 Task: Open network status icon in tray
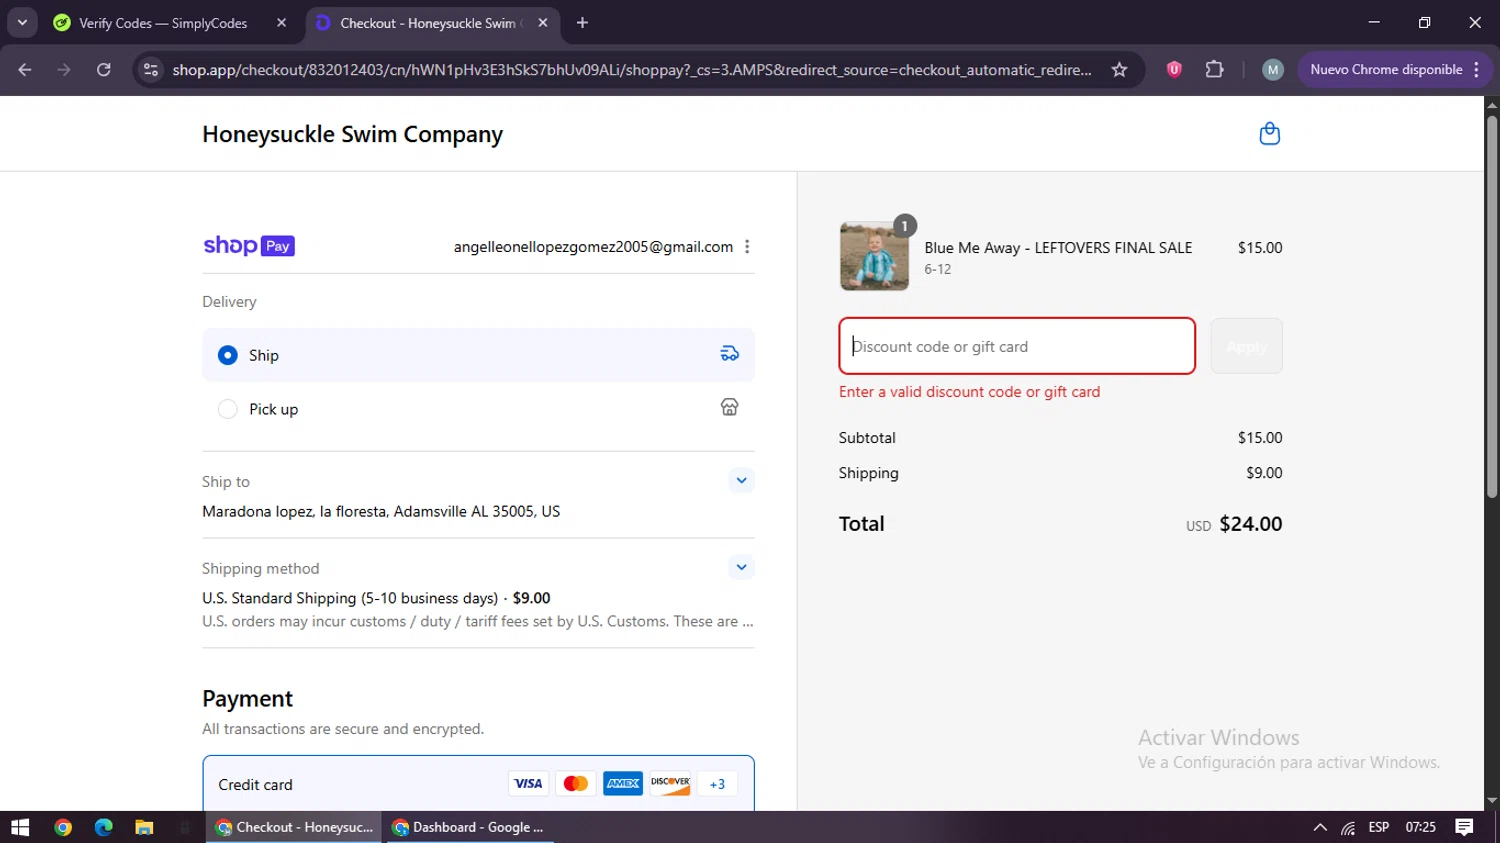coord(1348,827)
